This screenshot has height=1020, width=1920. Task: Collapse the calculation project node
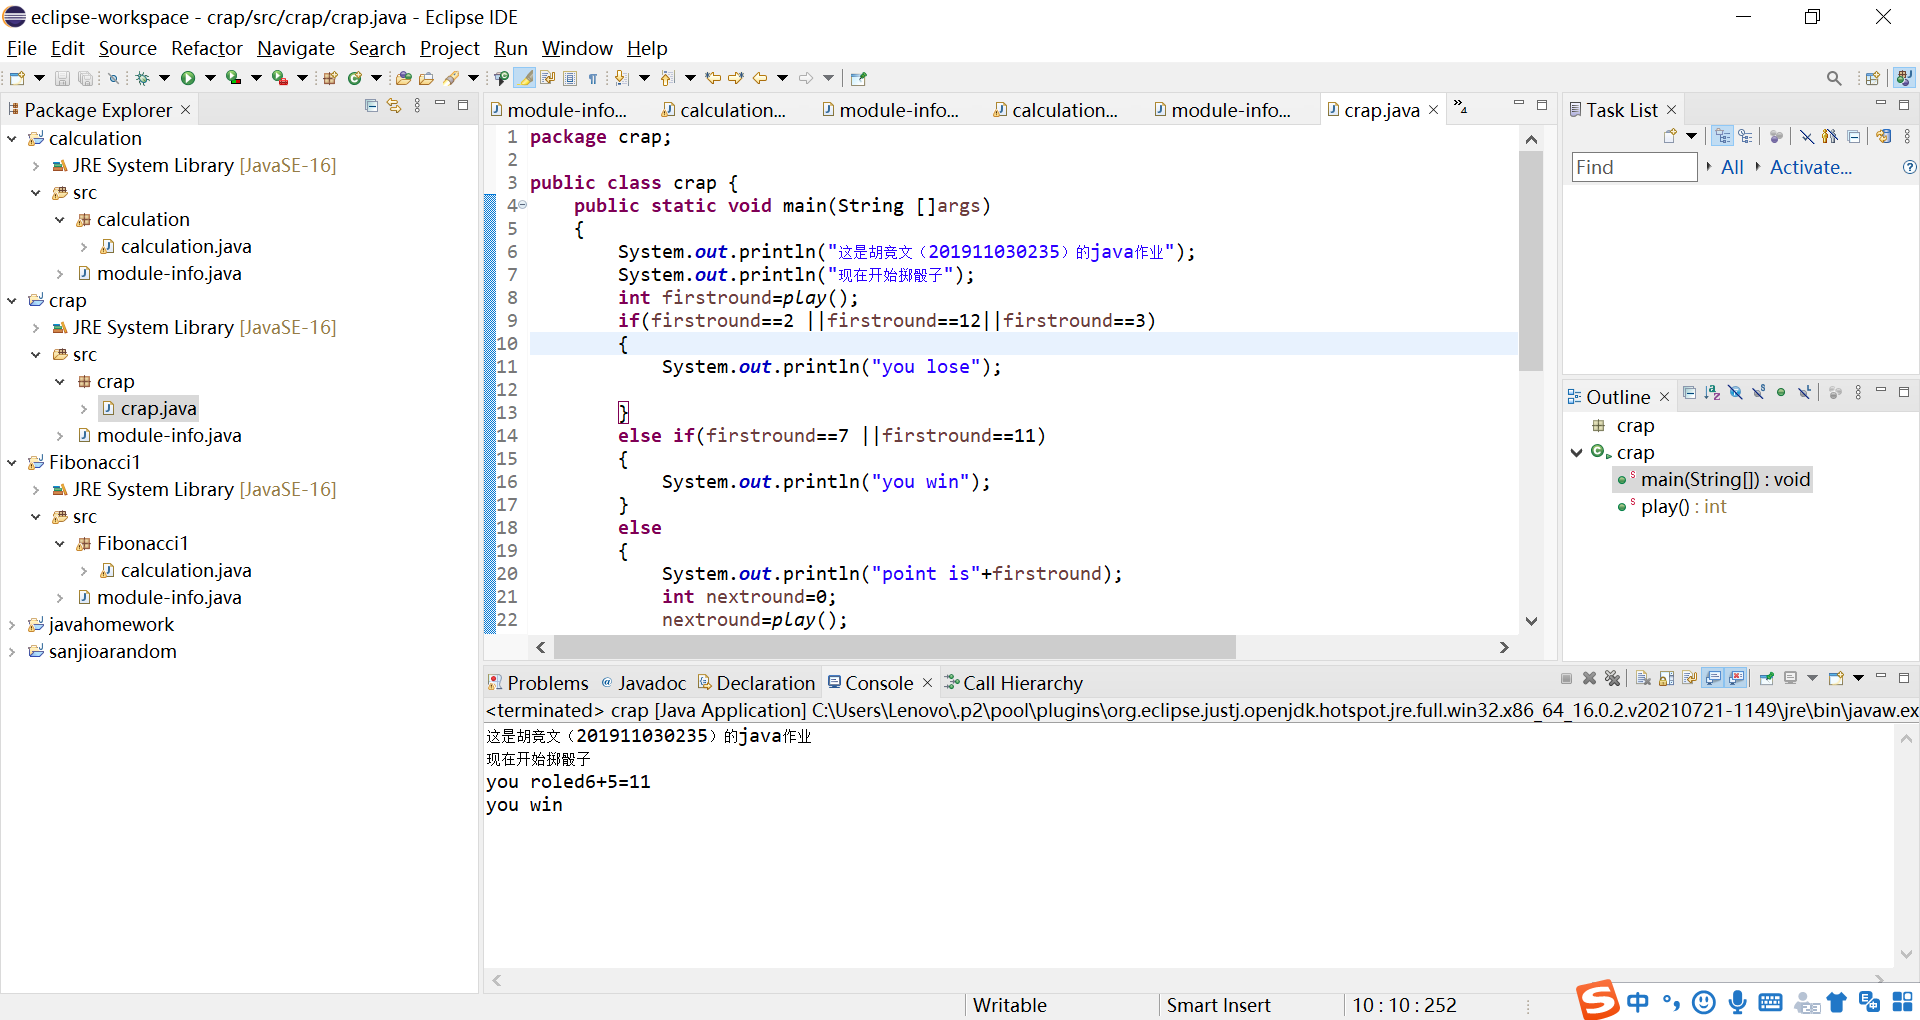[12, 139]
